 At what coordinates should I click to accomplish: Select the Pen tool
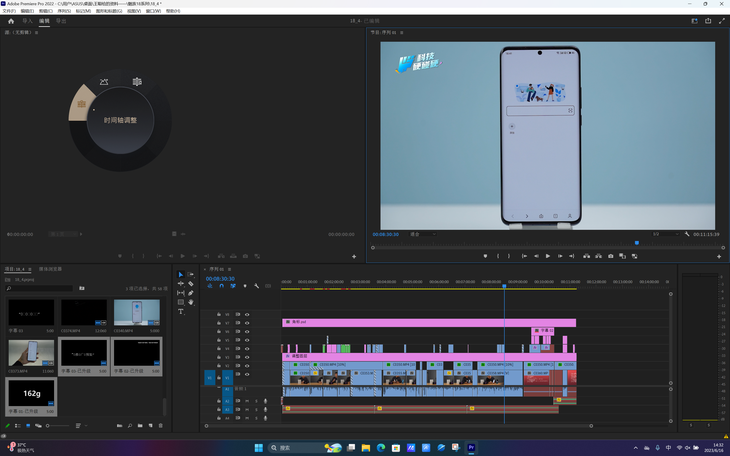190,293
